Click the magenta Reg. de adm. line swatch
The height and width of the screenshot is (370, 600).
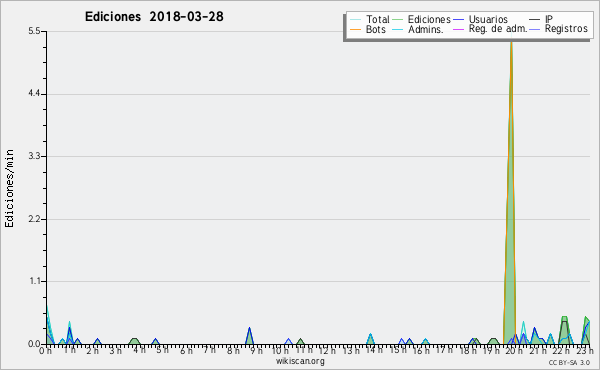[458, 29]
